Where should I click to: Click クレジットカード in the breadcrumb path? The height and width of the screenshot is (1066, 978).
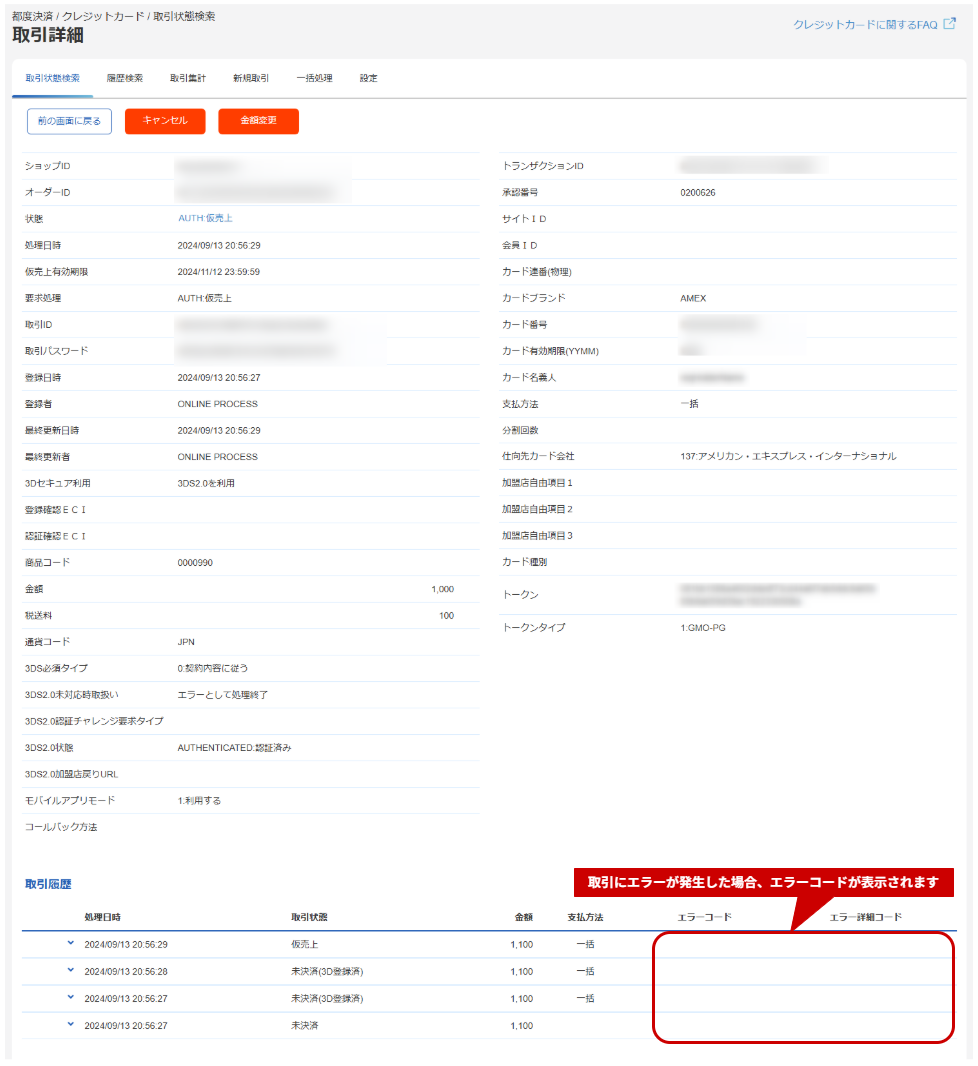click(103, 17)
